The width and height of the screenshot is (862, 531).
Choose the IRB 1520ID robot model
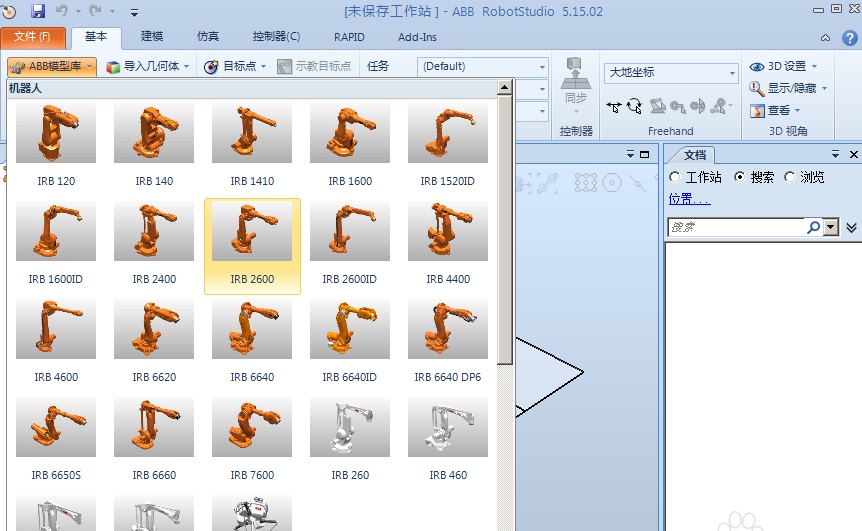(x=447, y=147)
